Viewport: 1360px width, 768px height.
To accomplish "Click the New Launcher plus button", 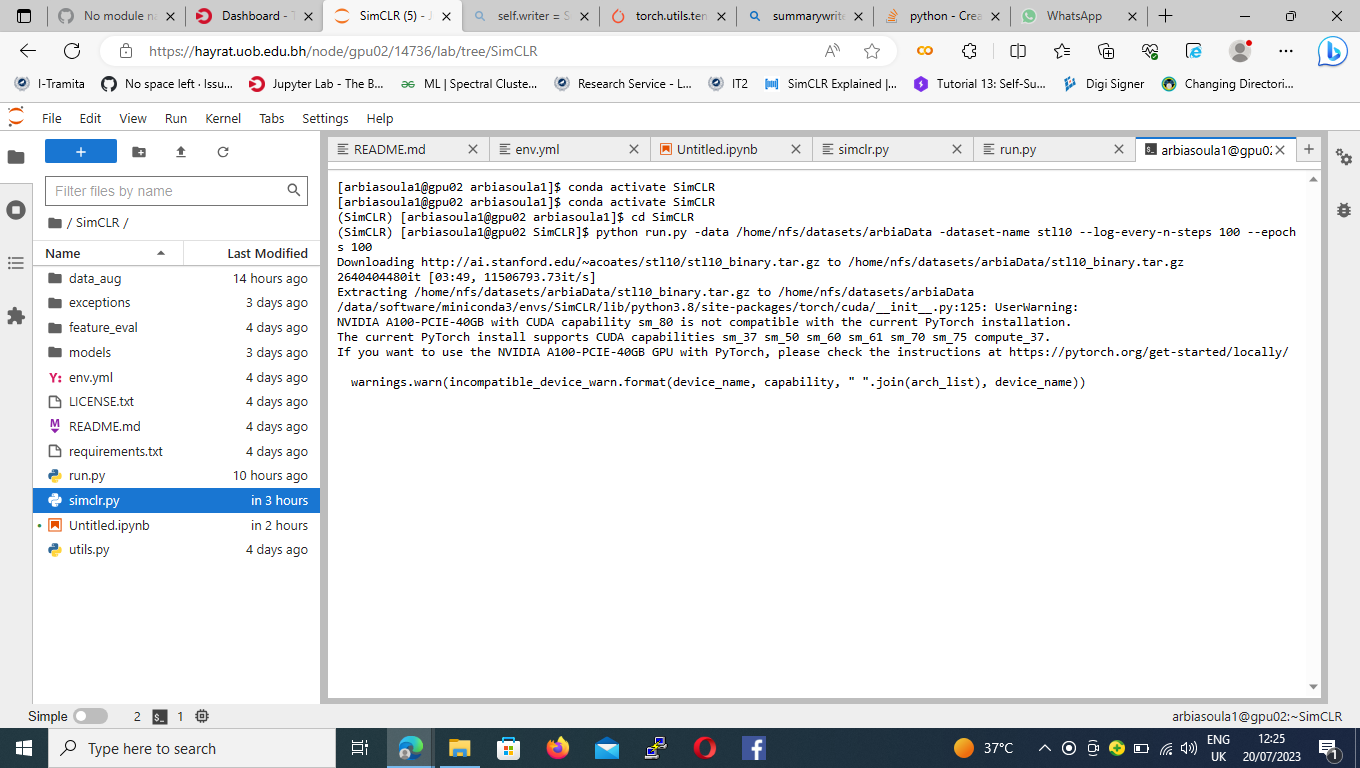I will [80, 151].
